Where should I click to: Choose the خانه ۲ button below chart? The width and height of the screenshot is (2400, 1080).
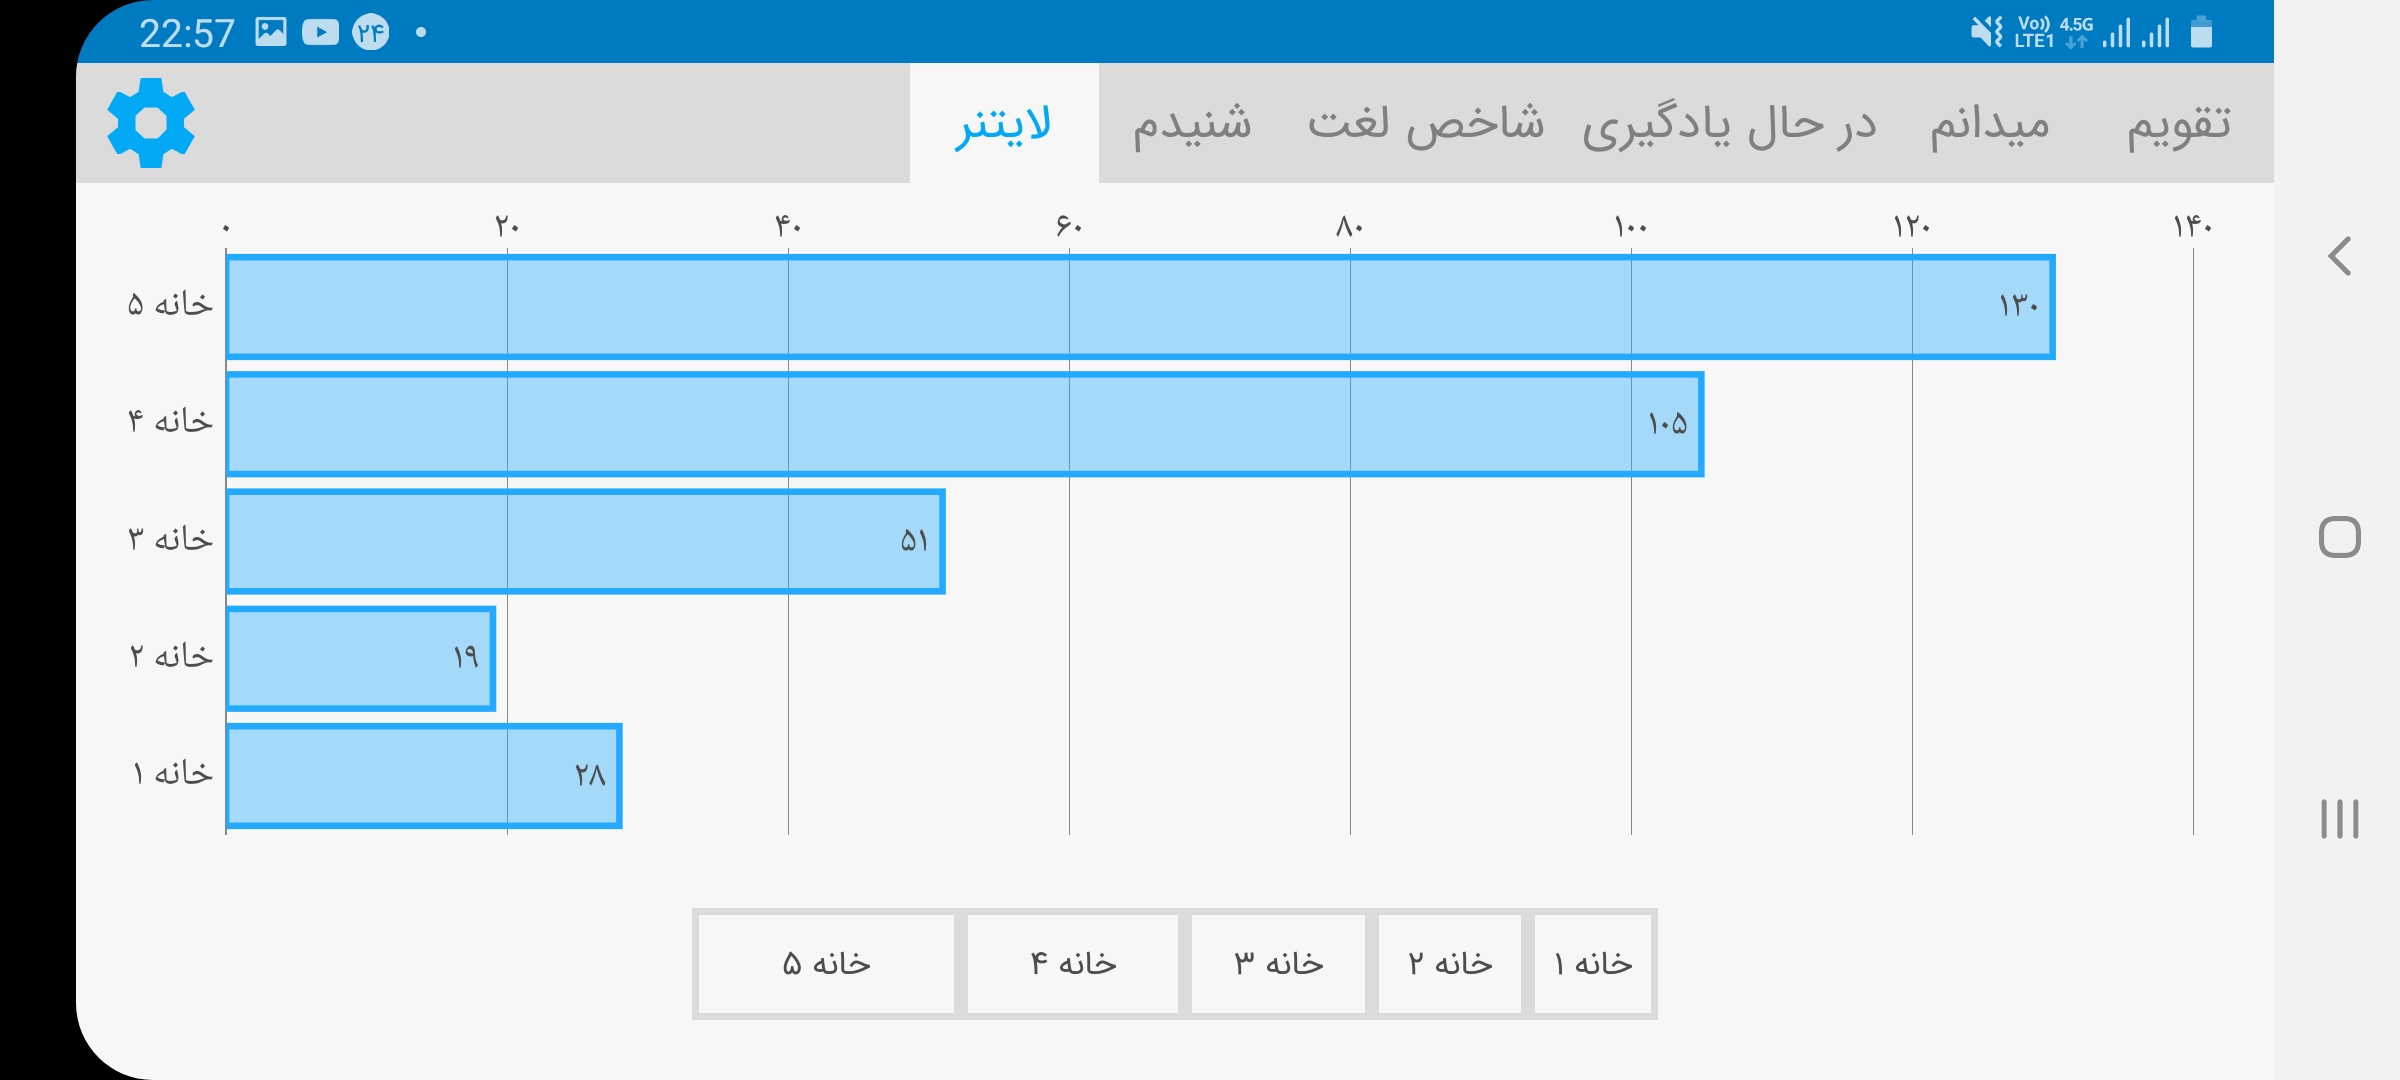coord(1450,964)
